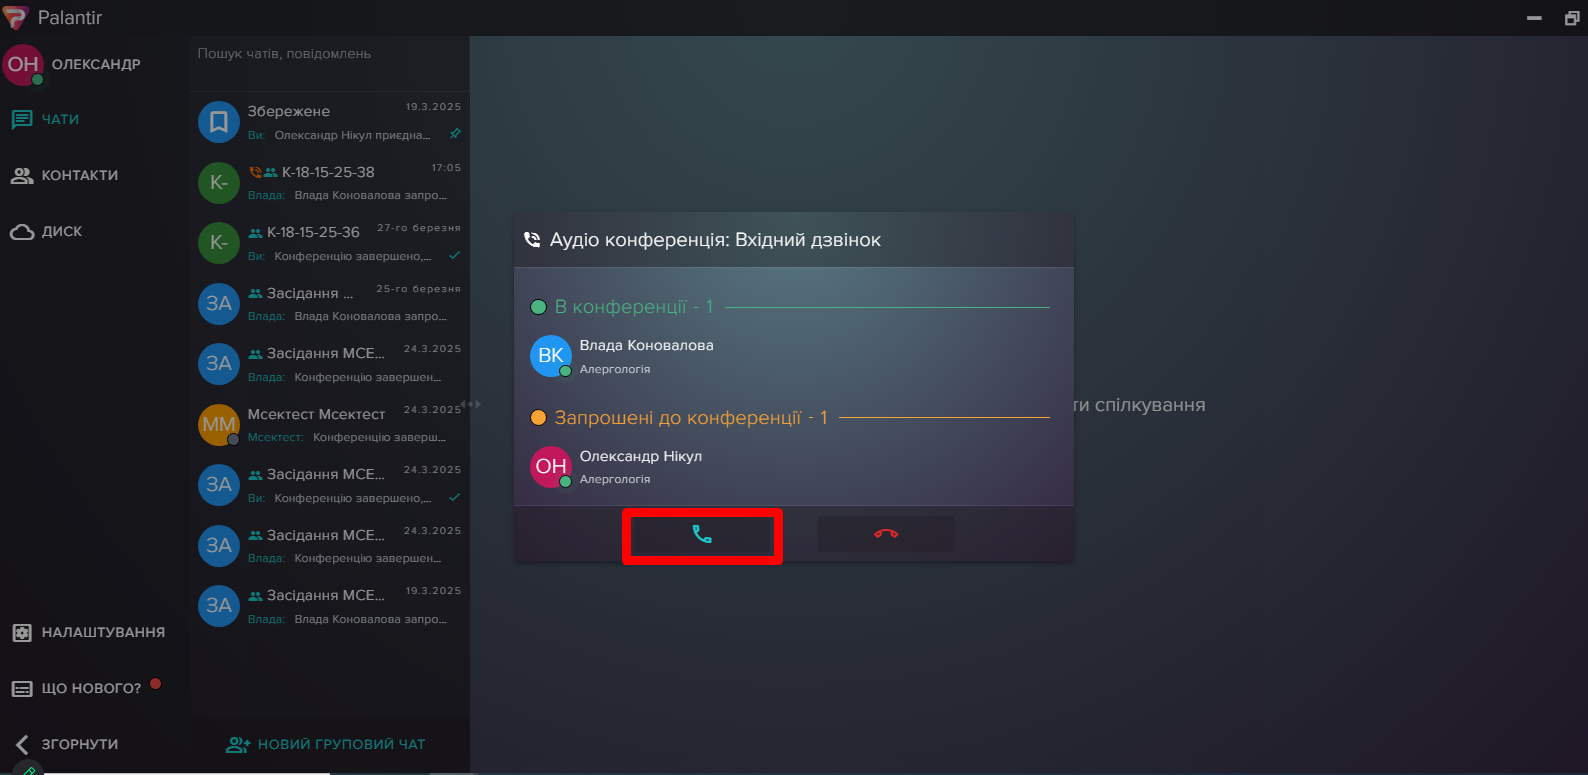Click the pin icon on Збережене chat
This screenshot has height=775, width=1588.
point(455,134)
